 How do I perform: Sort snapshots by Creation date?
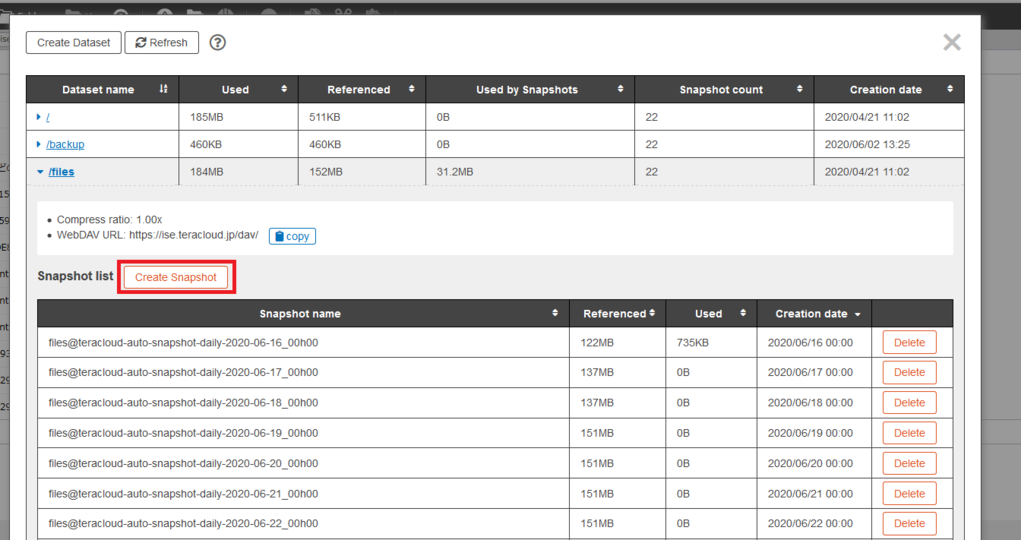point(815,314)
